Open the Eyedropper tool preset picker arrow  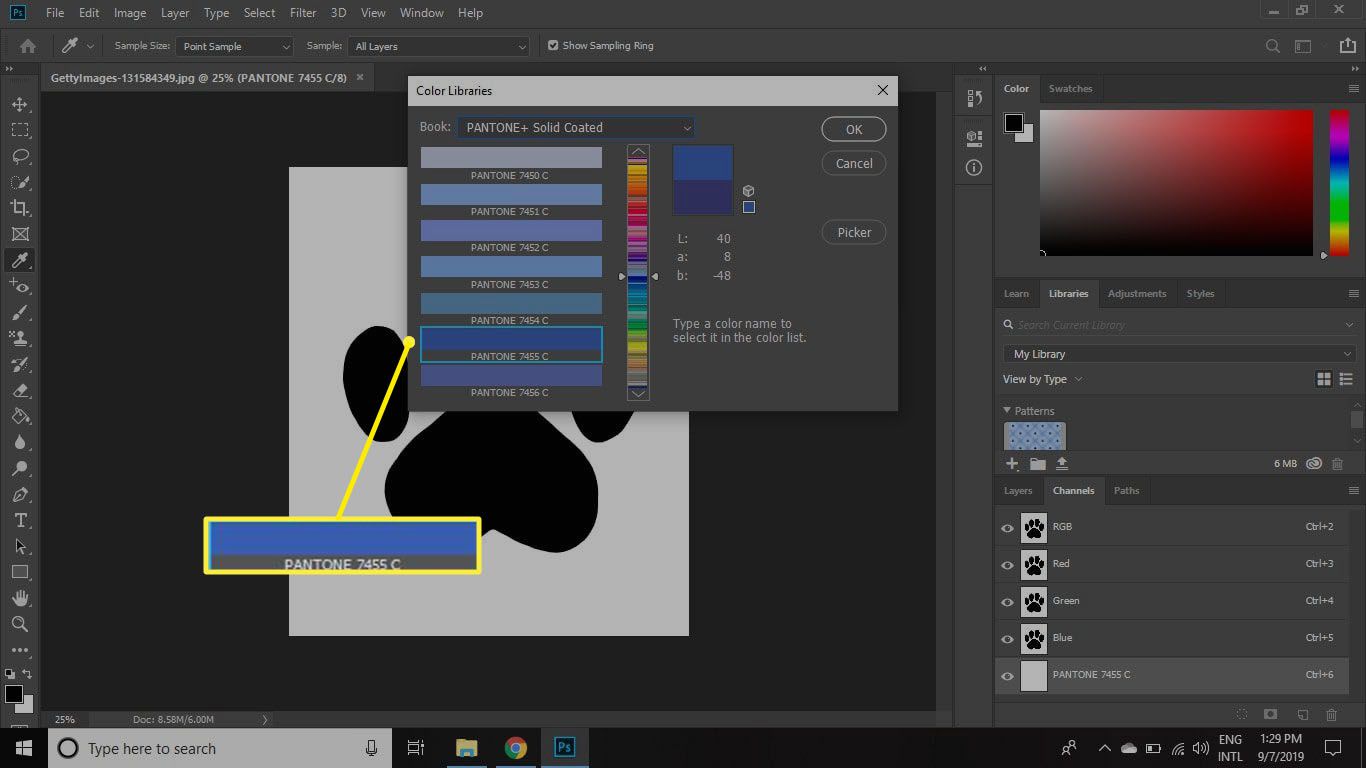(x=91, y=46)
